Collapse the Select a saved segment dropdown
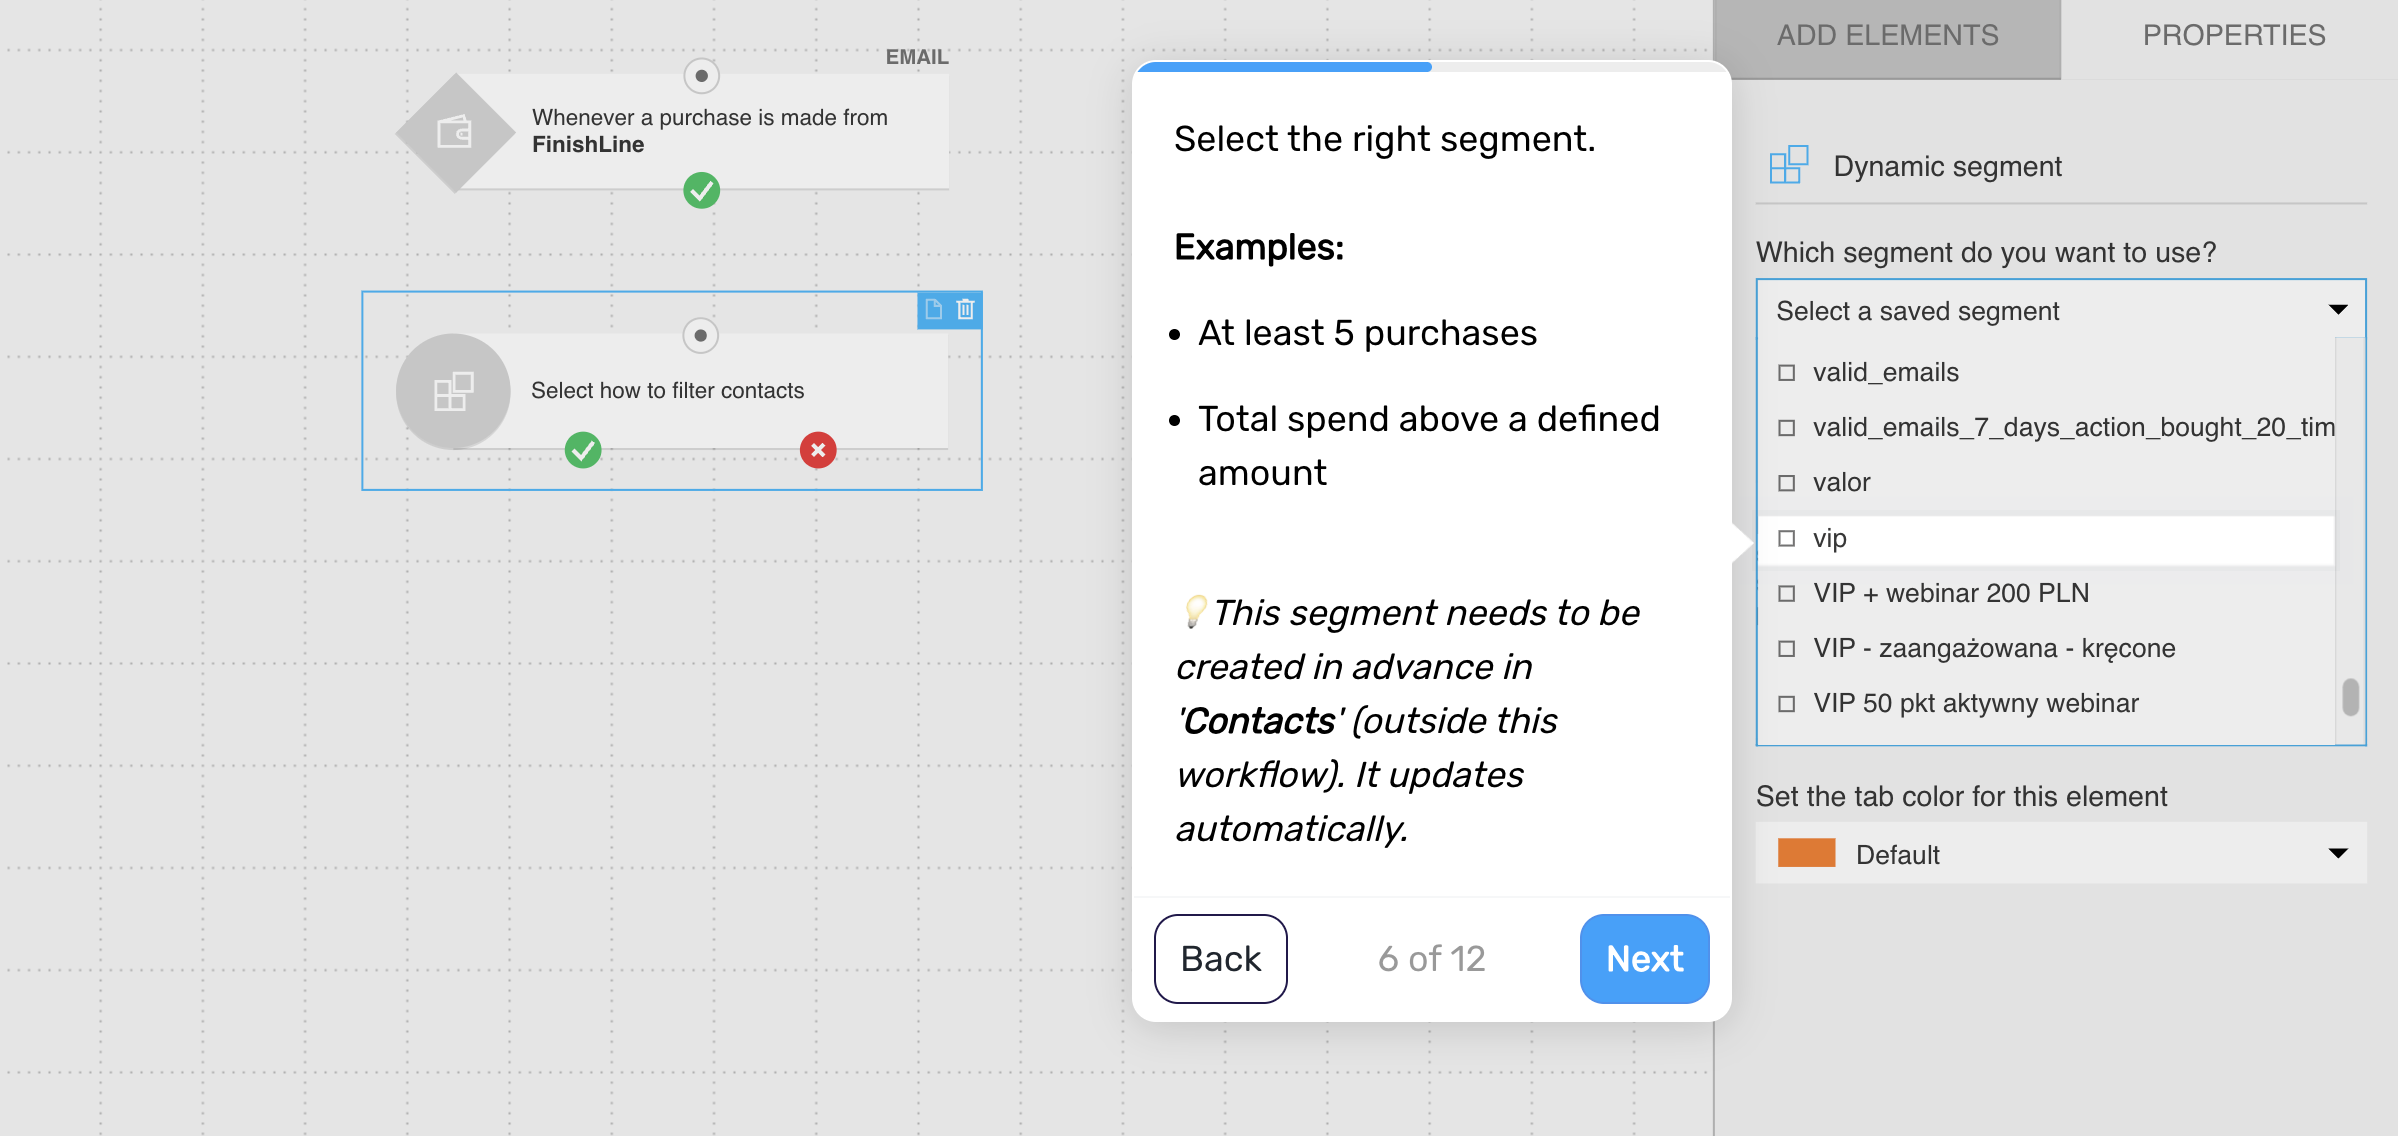 tap(2060, 310)
